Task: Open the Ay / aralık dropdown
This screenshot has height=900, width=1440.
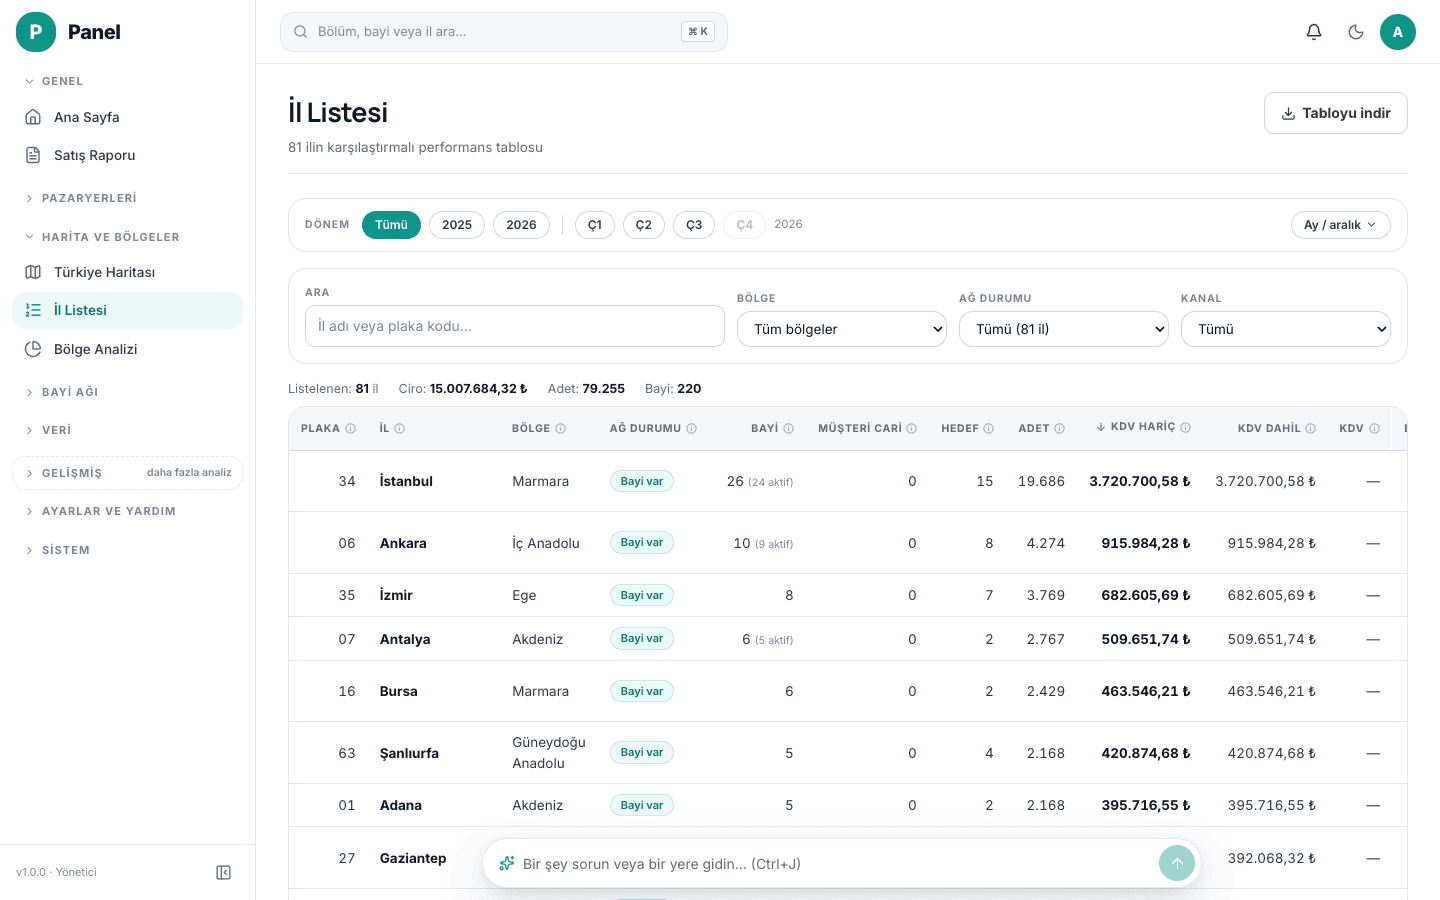Action: point(1340,225)
